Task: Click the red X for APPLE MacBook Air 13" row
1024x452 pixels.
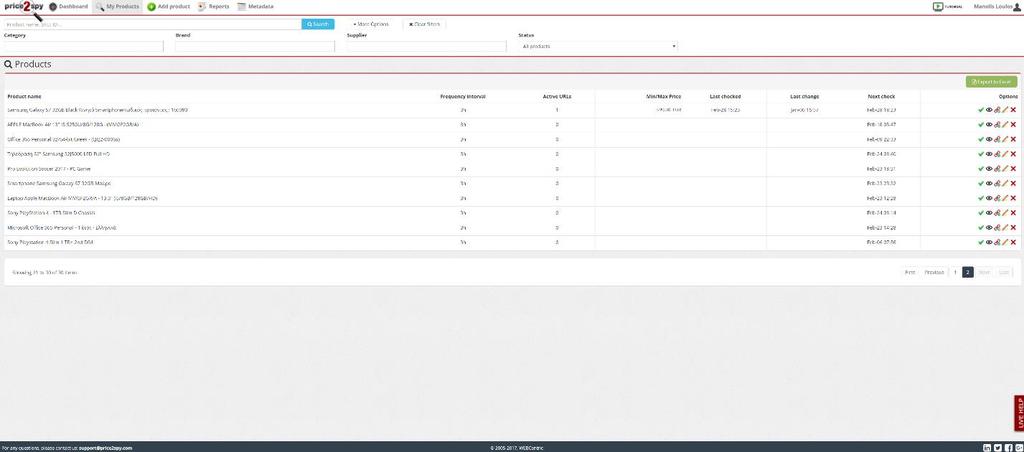Action: pos(1013,124)
